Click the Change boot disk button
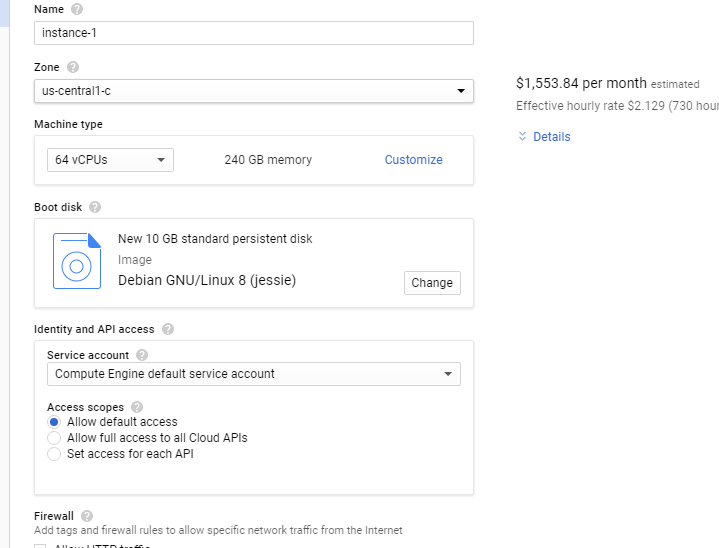719x548 pixels. pos(432,283)
